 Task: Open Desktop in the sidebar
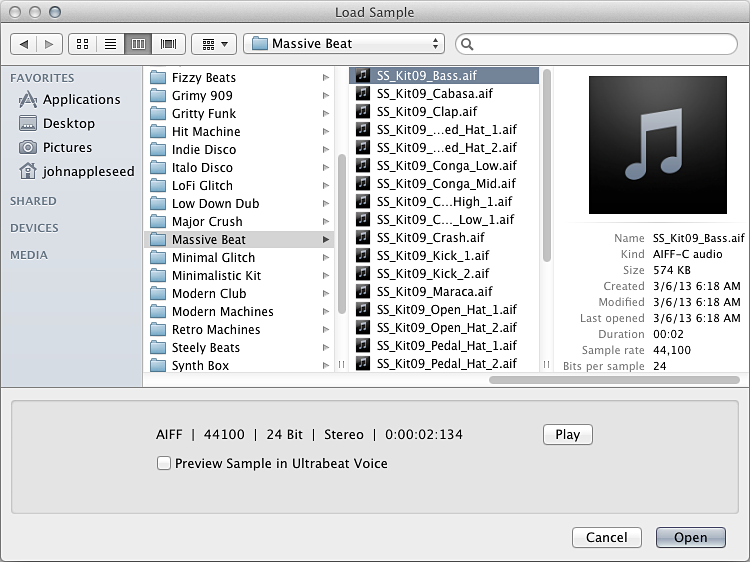[x=57, y=123]
